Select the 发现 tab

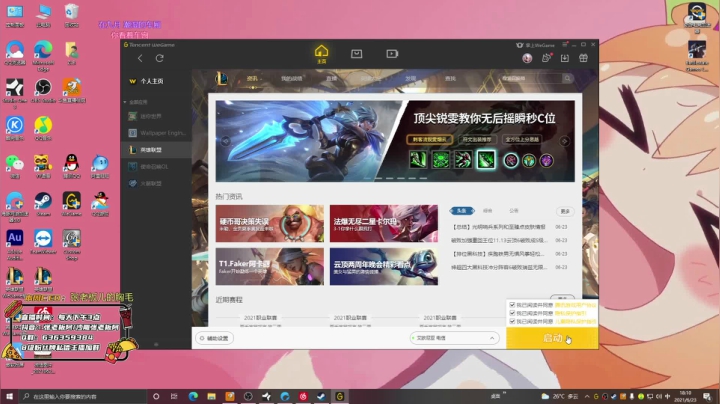tap(411, 79)
